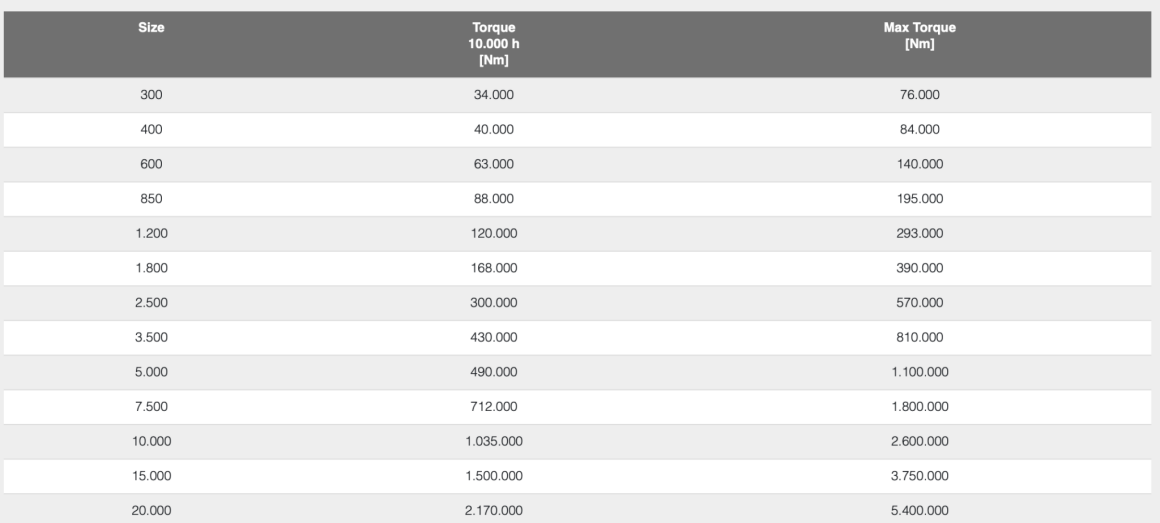Click the 34.000 torque value

497,95
